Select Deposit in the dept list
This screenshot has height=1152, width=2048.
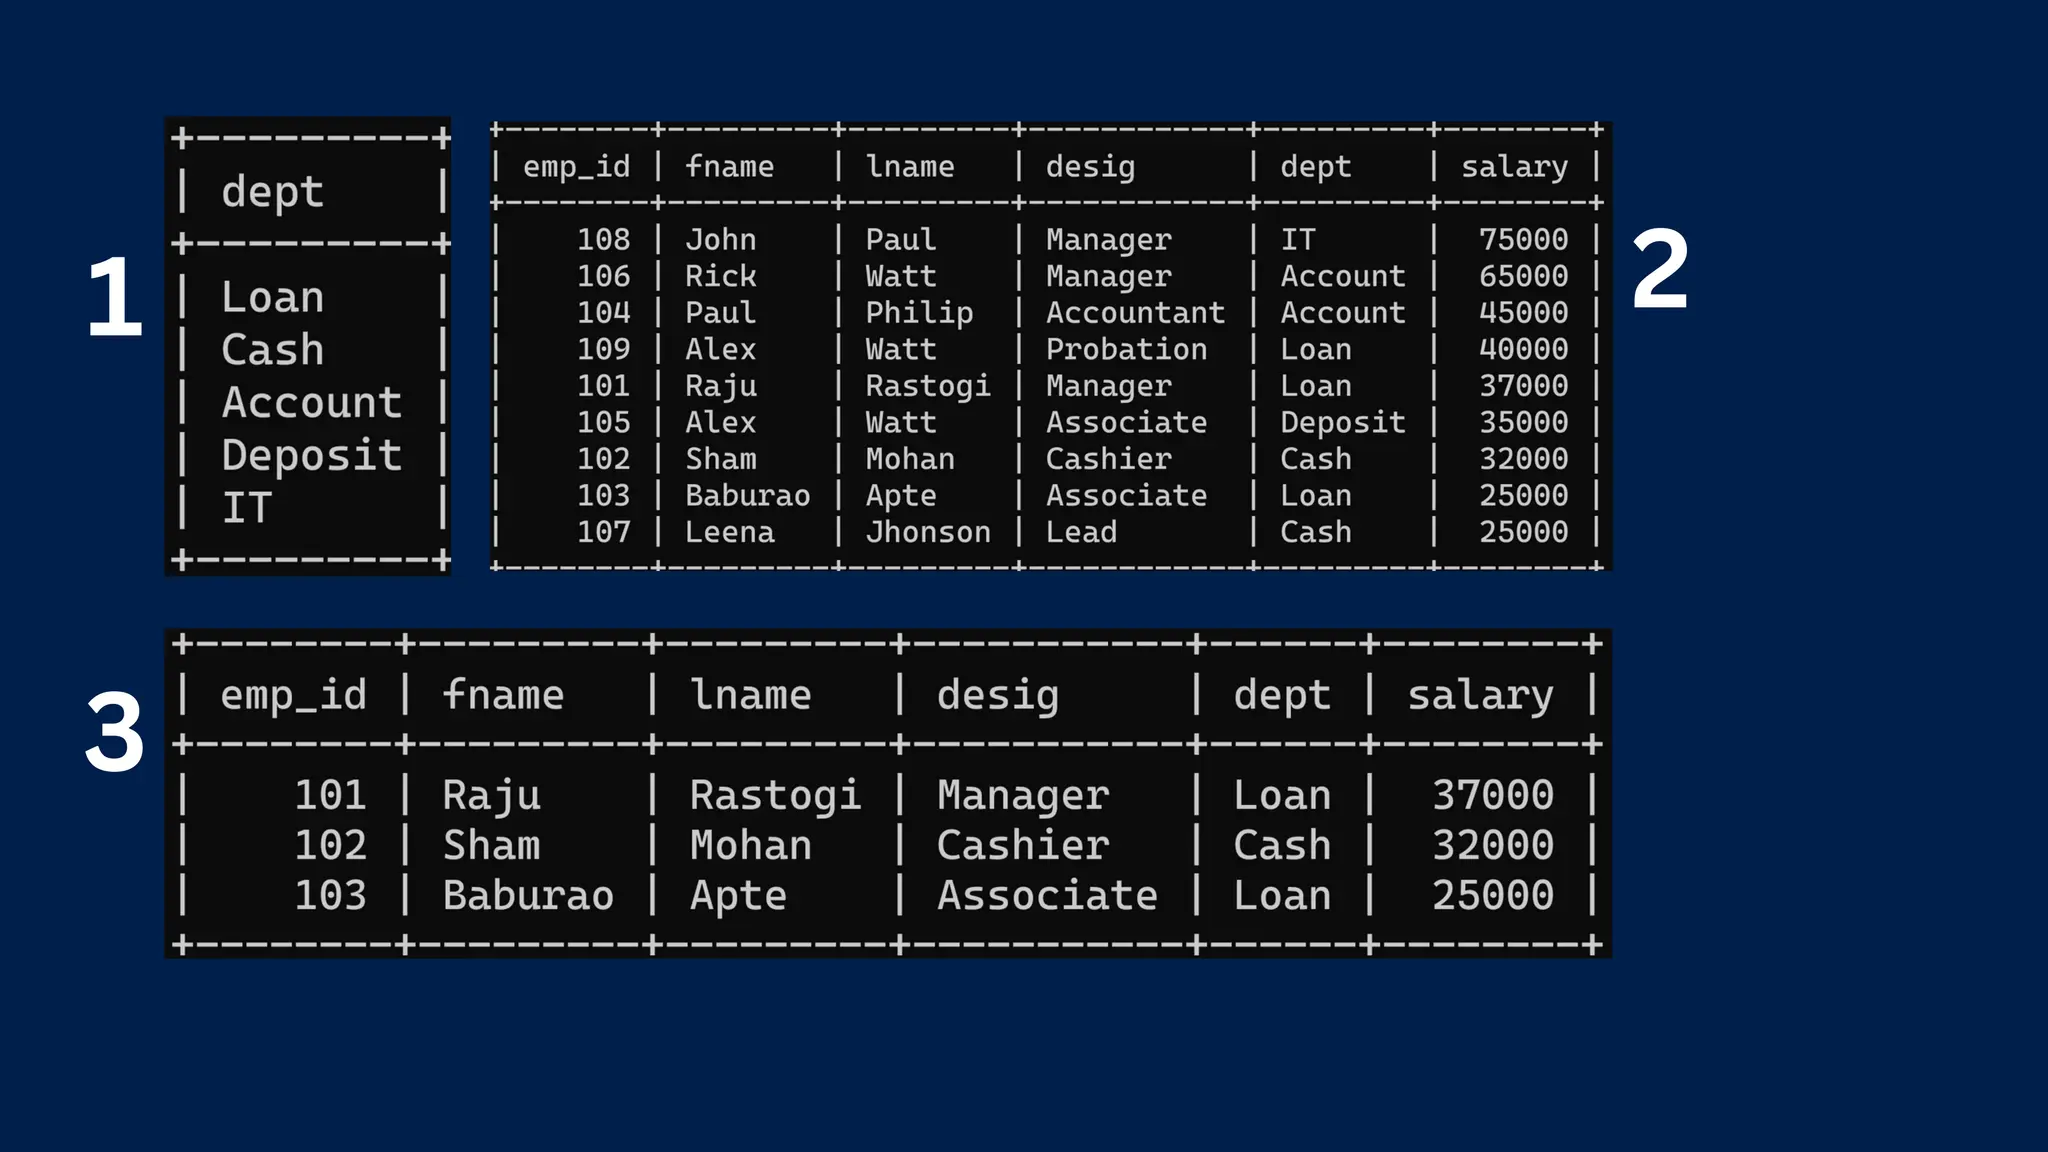[x=311, y=455]
